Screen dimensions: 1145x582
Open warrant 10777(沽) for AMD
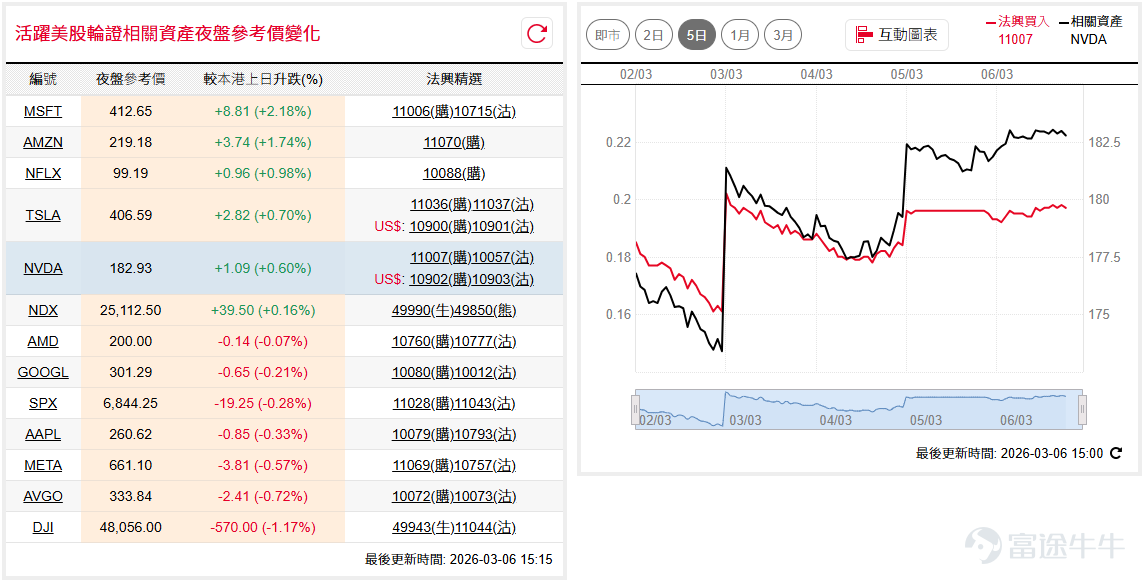(x=485, y=341)
